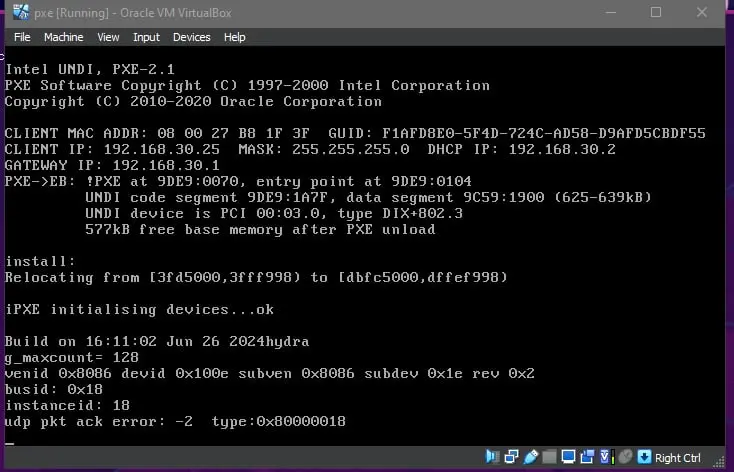Viewport: 734px width, 472px height.
Task: Open the Machine menu
Action: point(64,37)
